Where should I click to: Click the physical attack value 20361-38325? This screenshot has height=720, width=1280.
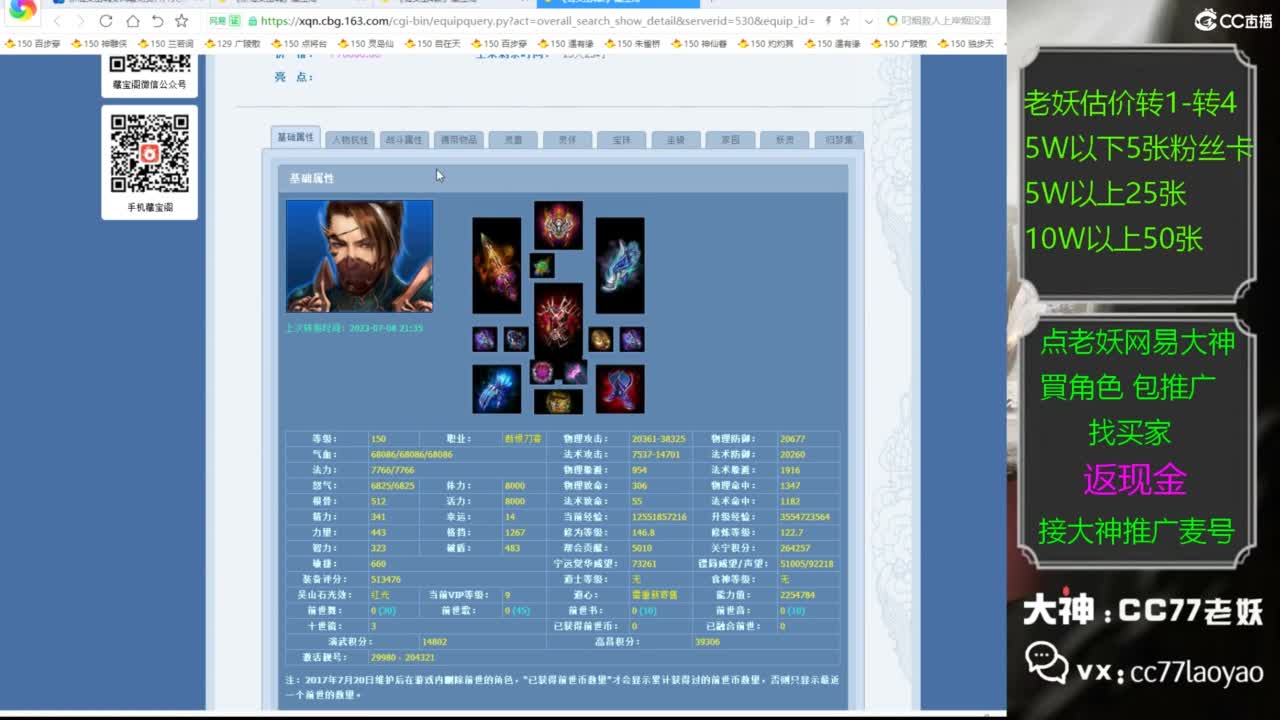tap(658, 439)
